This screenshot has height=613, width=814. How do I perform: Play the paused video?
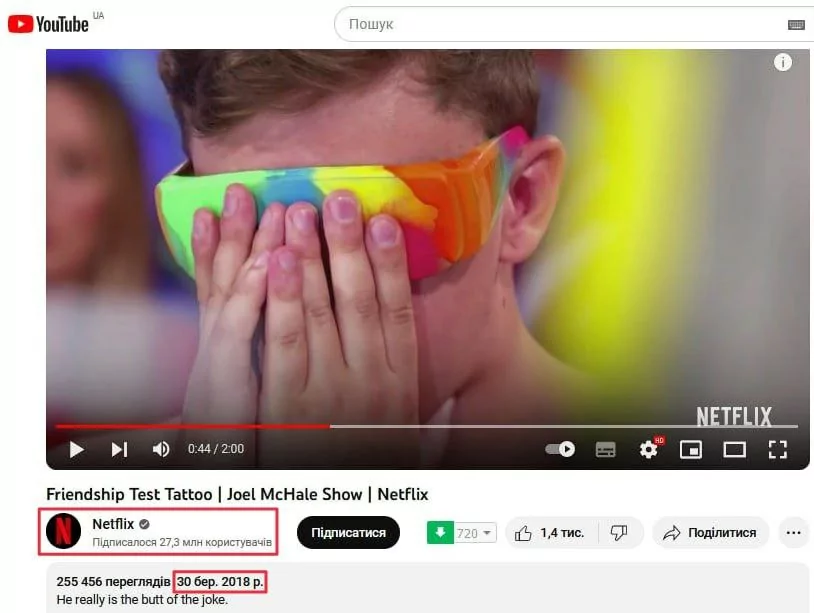pyautogui.click(x=76, y=449)
